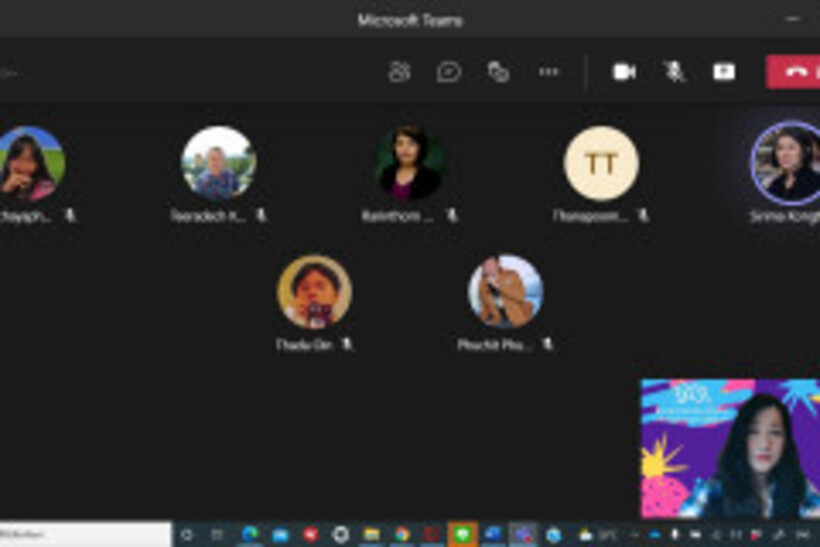The image size is (820, 547).
Task: Click the Thada participant avatar
Action: pyautogui.click(x=314, y=292)
